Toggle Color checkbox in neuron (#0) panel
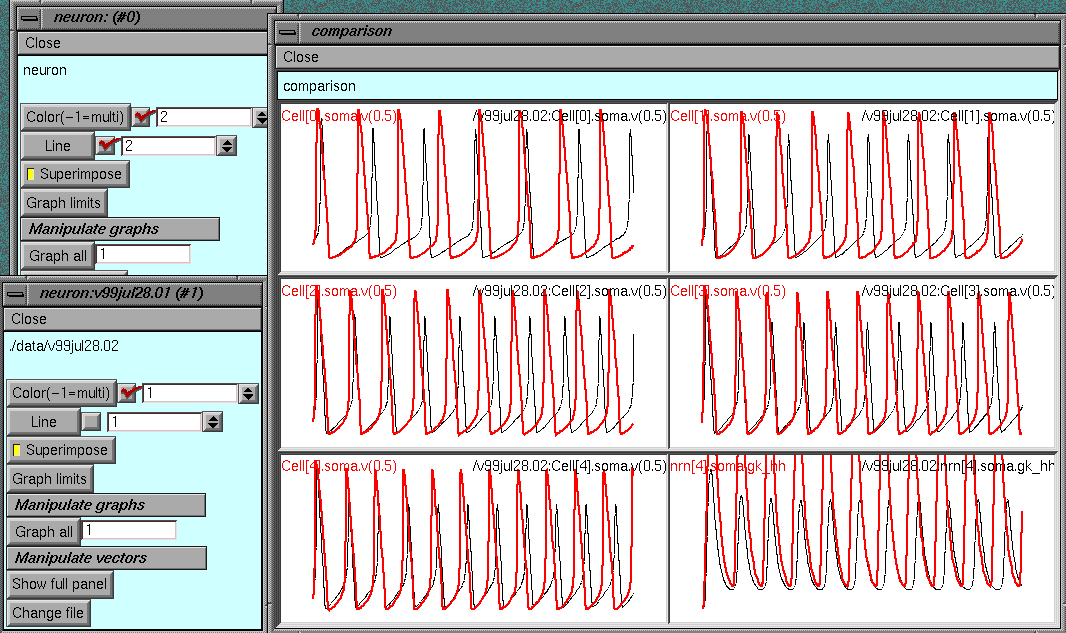Image resolution: width=1066 pixels, height=633 pixels. (x=143, y=117)
